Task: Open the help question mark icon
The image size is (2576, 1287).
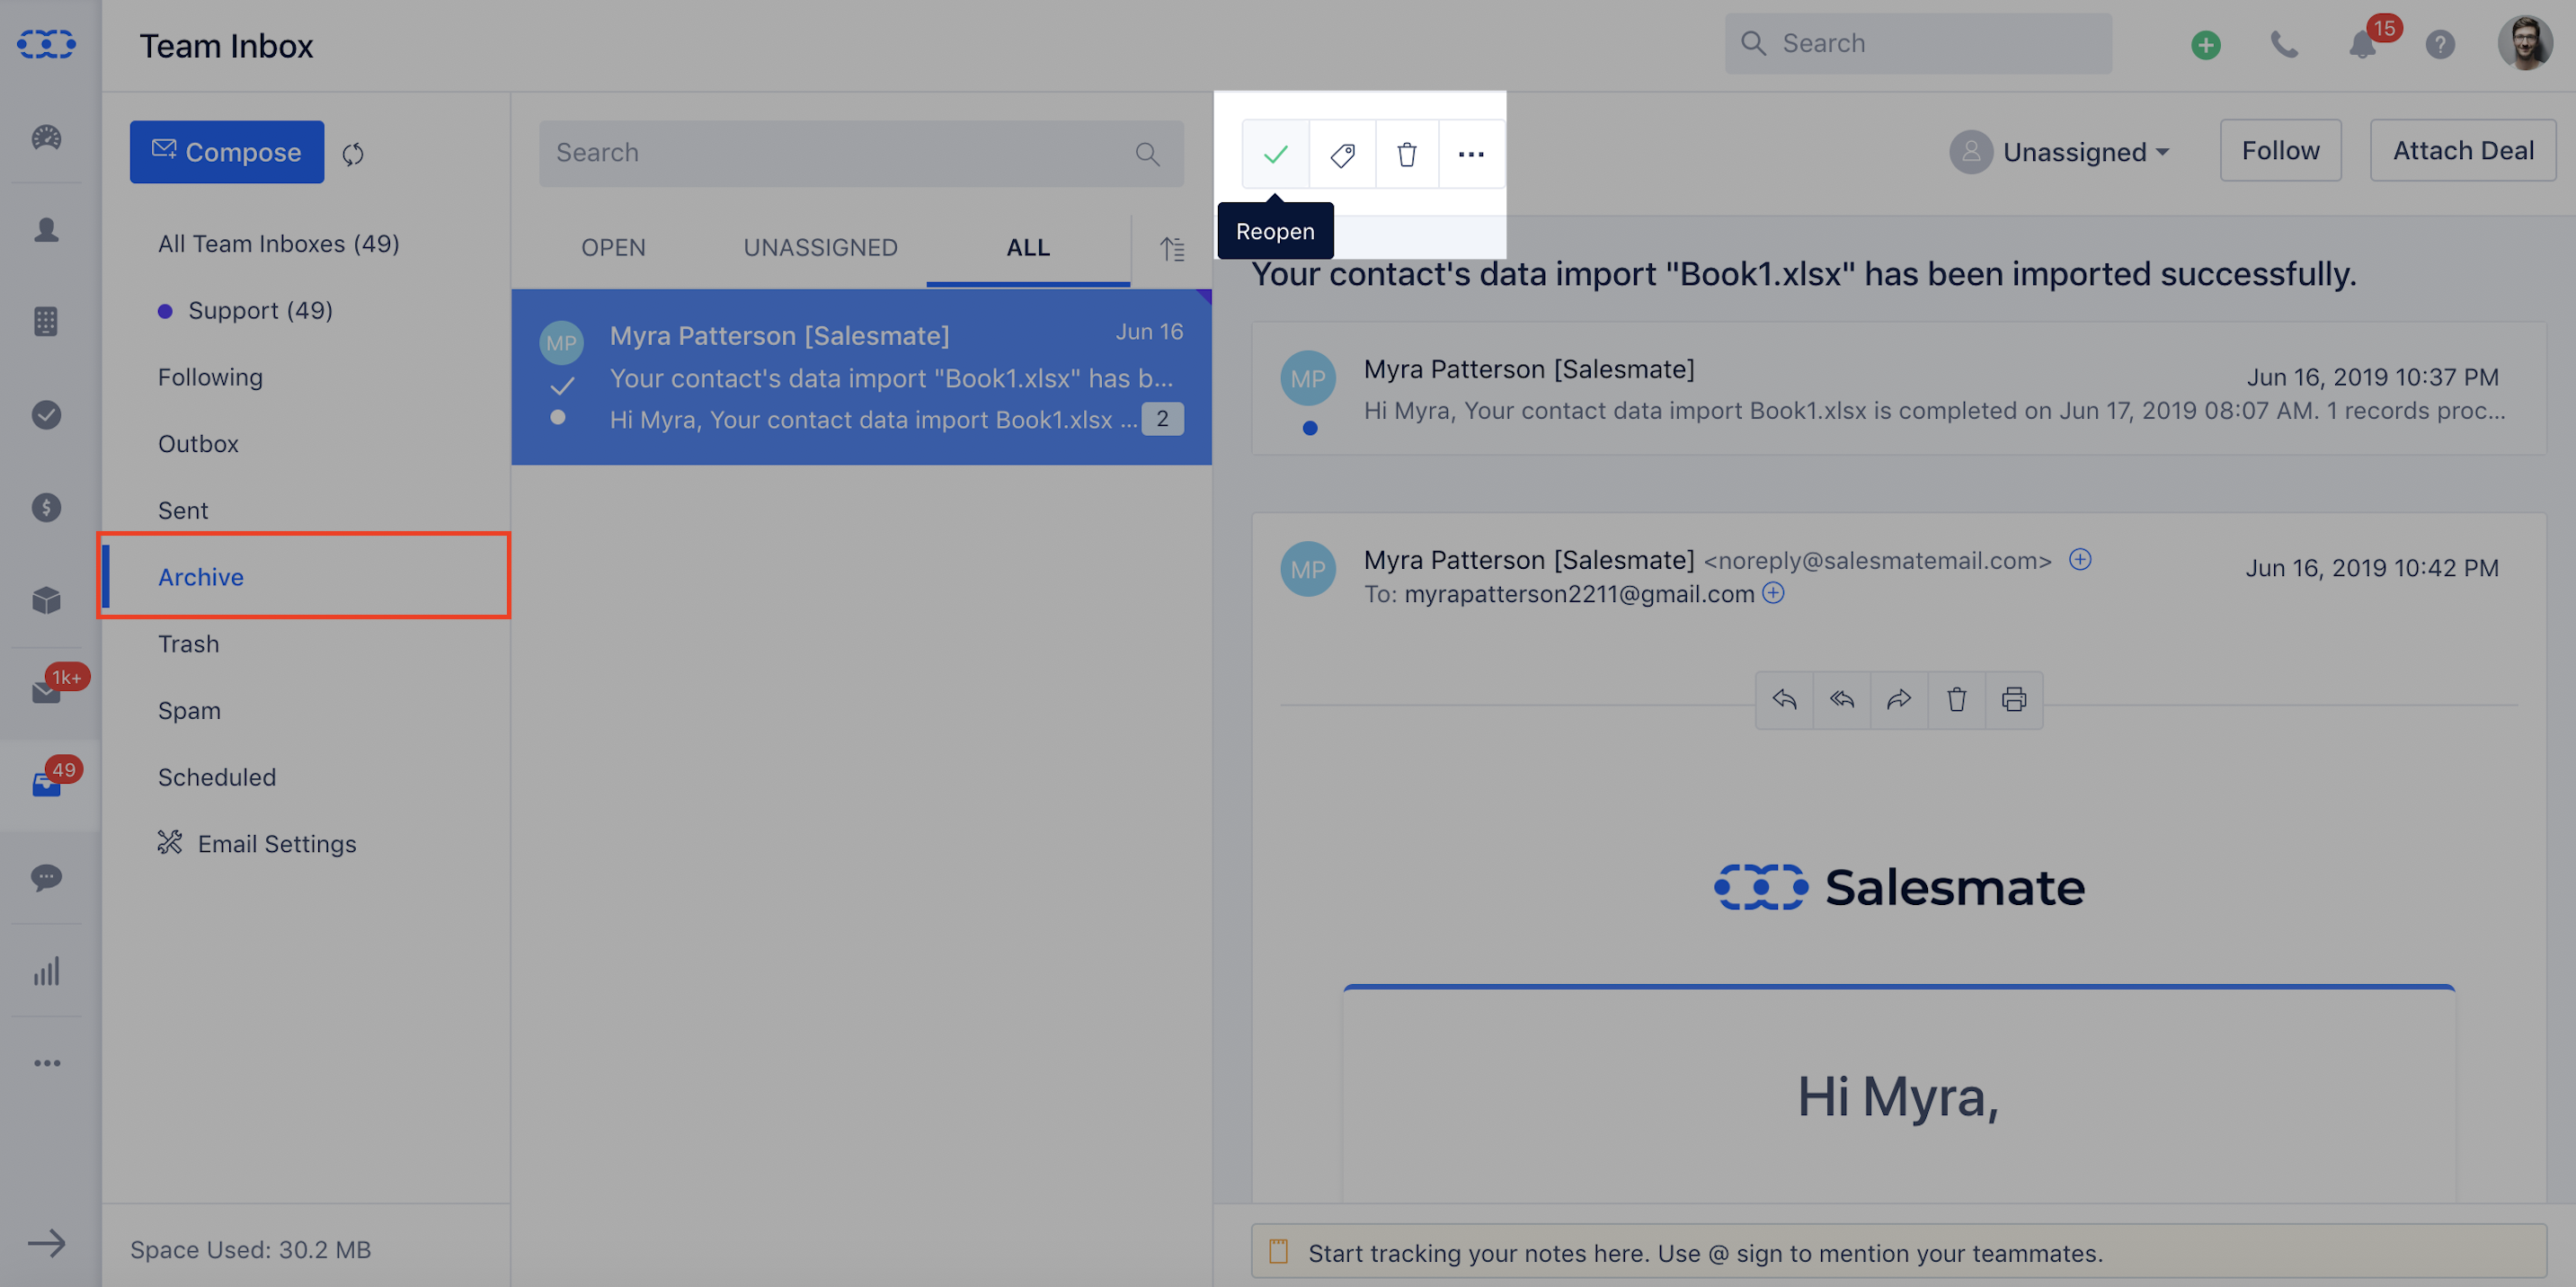Action: [2440, 45]
